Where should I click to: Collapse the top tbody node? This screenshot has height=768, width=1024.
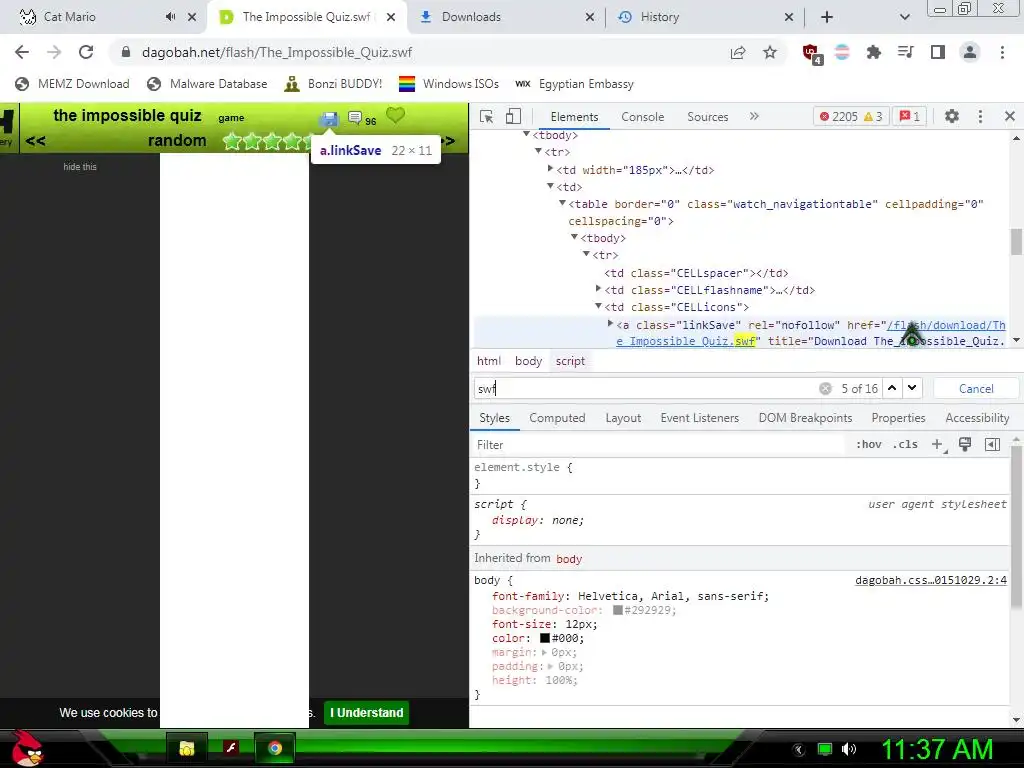pos(526,135)
